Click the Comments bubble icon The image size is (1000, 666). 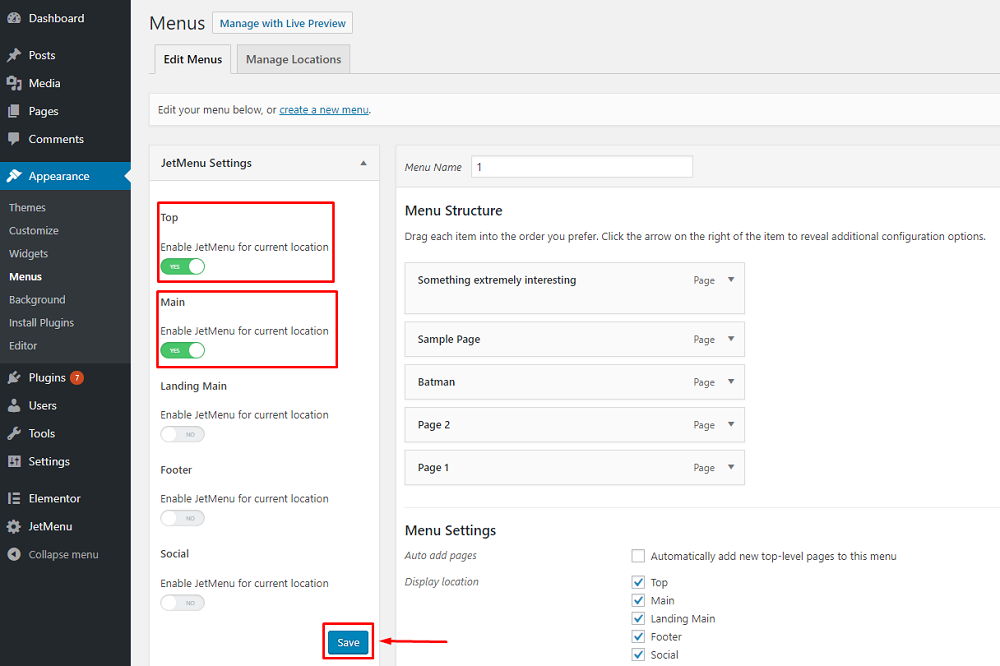tap(14, 139)
